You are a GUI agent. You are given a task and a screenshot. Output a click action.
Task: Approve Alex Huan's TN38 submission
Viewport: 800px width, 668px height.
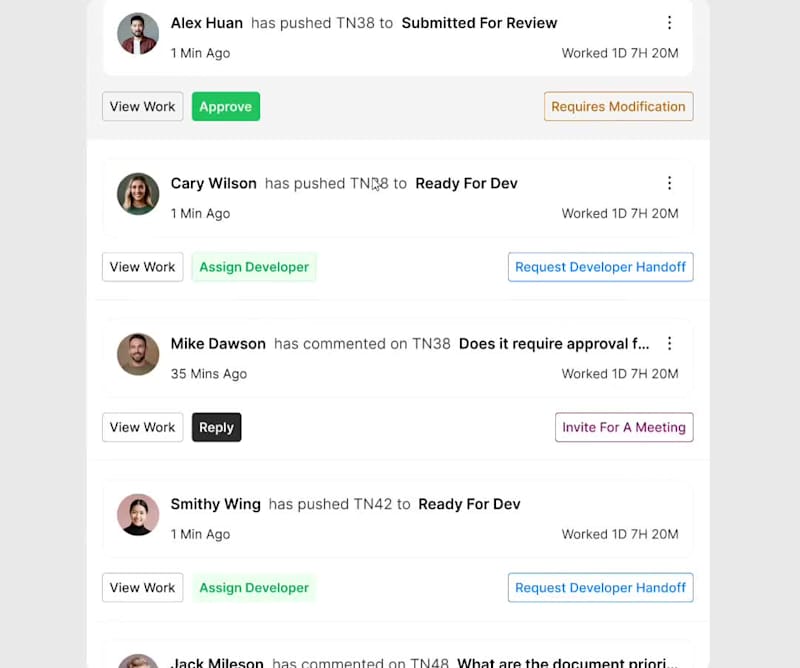226,107
